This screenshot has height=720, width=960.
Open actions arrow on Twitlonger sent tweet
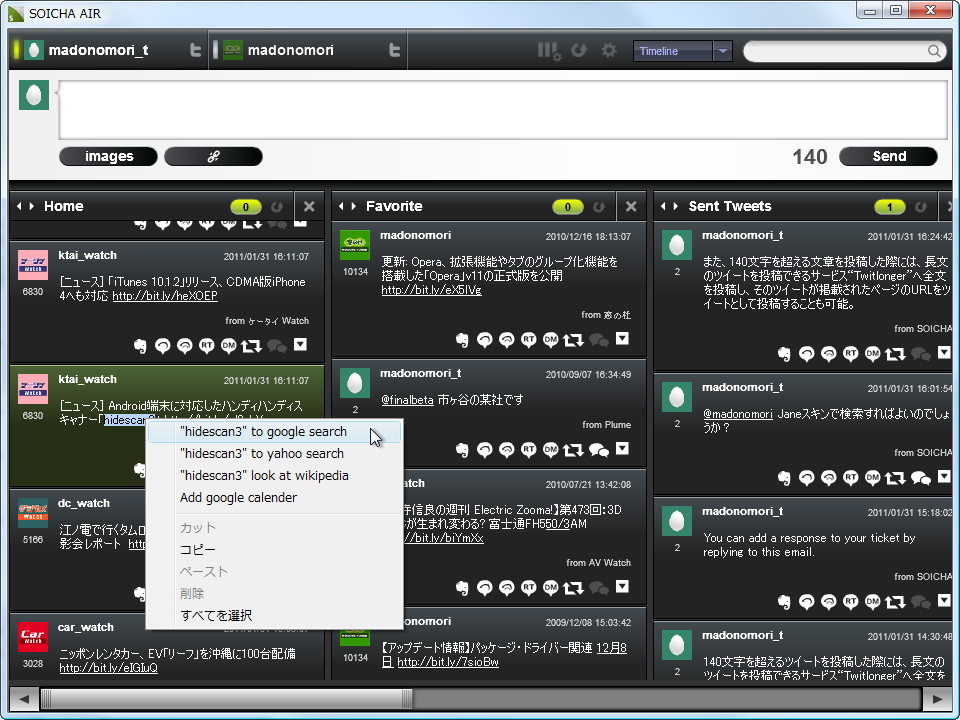tap(945, 353)
